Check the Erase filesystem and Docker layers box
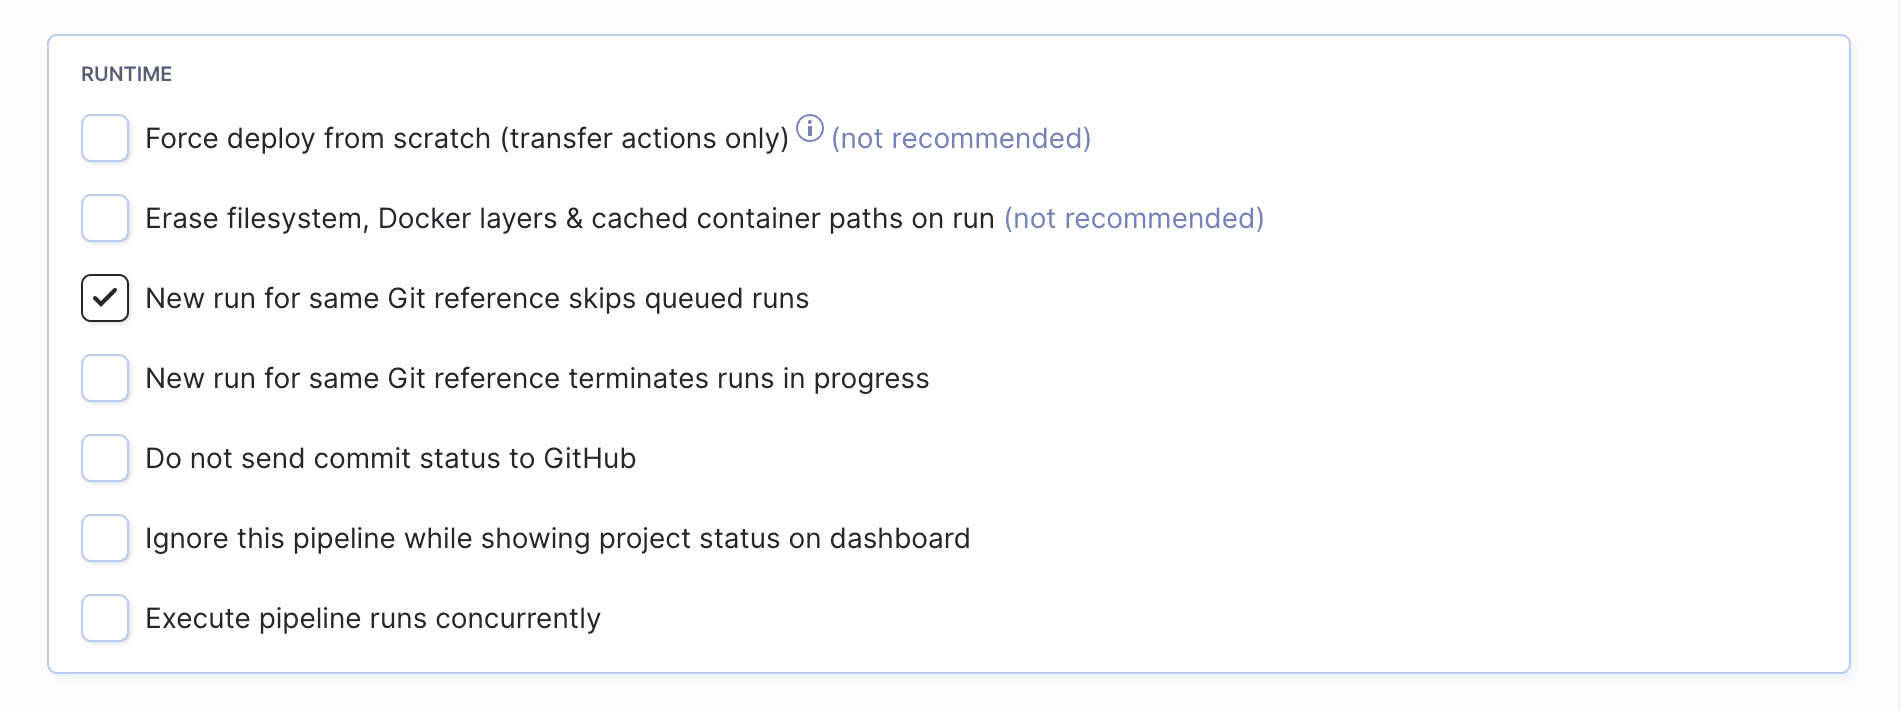This screenshot has height=710, width=1900. (x=105, y=218)
